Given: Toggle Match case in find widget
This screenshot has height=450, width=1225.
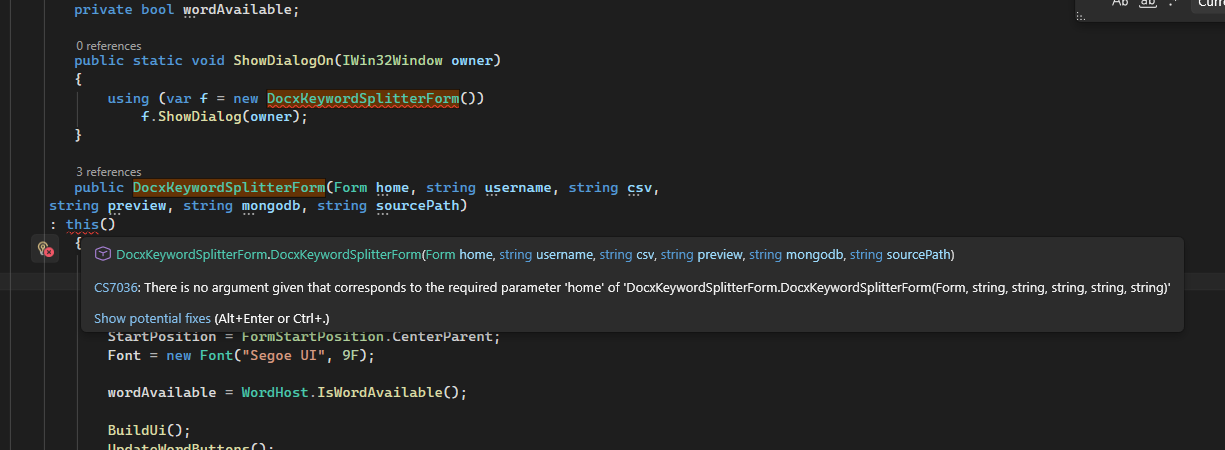Looking at the screenshot, I should 1120,4.
